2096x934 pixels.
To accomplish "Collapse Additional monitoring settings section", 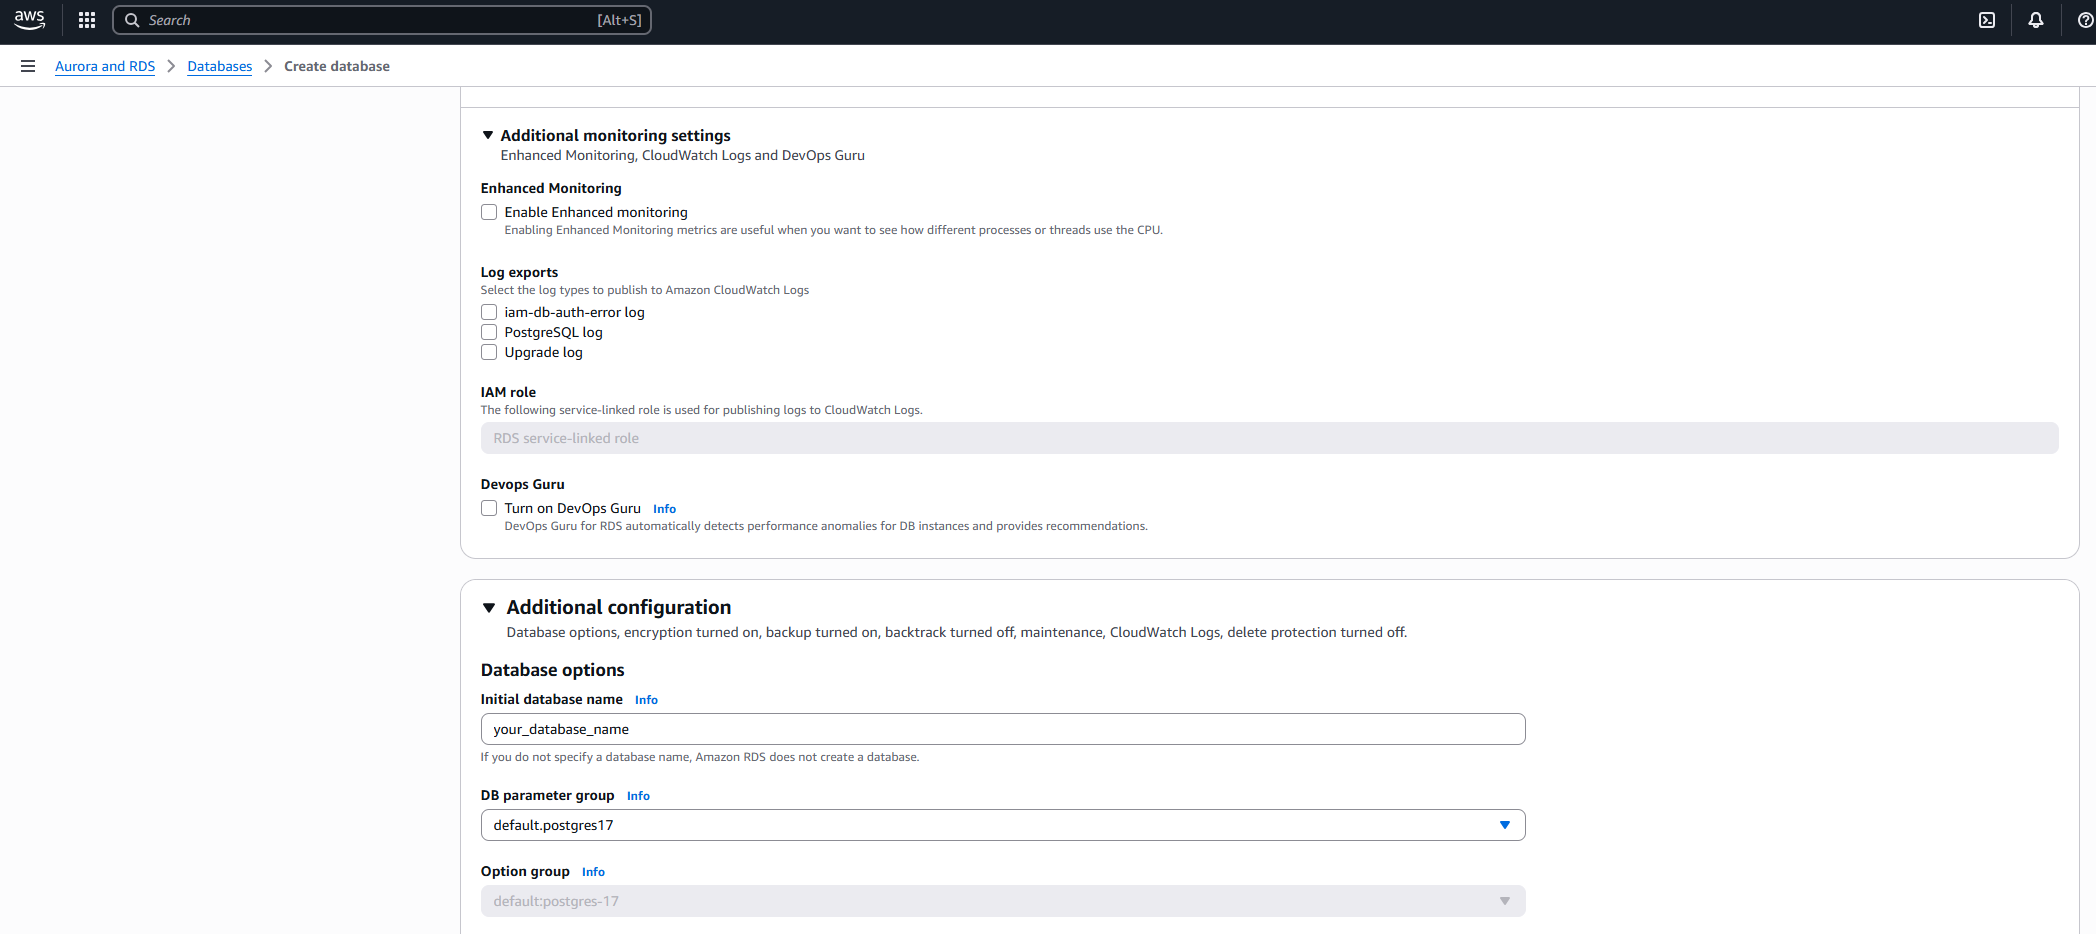I will [488, 135].
